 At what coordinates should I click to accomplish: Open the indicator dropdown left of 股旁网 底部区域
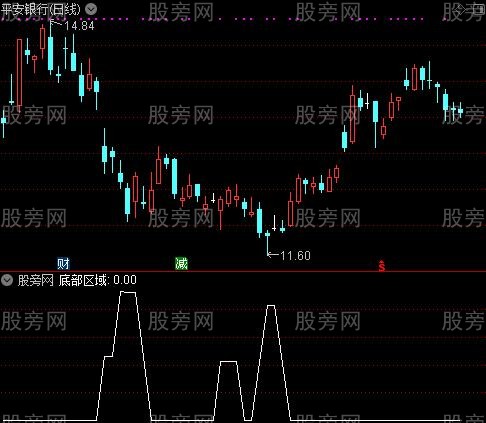(x=7, y=280)
